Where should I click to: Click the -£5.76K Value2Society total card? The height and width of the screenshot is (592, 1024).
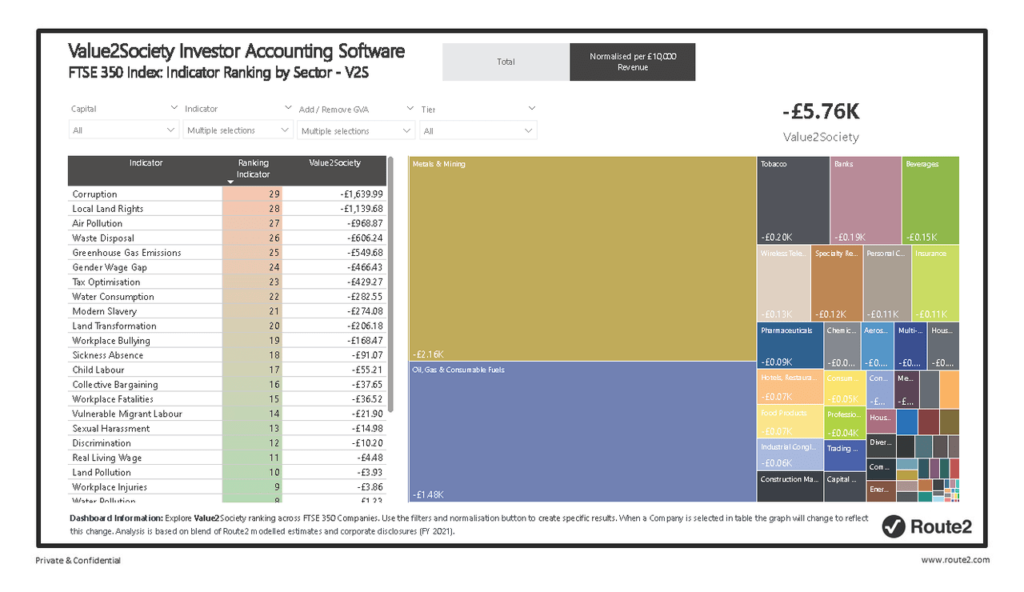coord(821,122)
